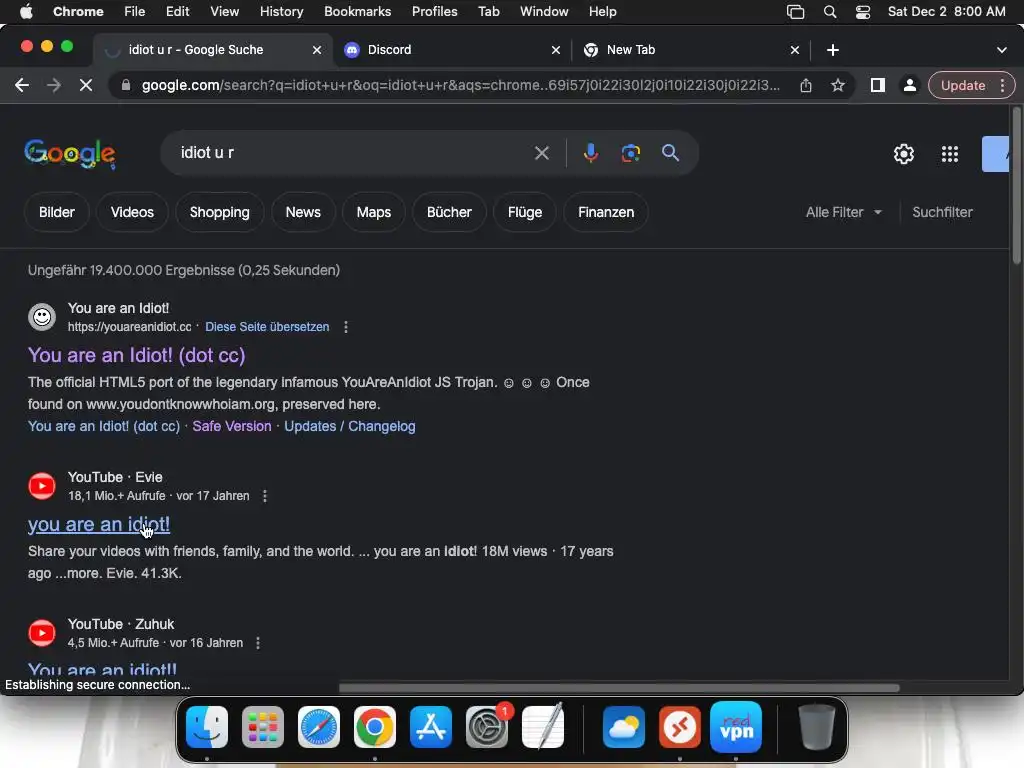Open Safari from the Dock
Screen dimensions: 1024x768
[319, 727]
